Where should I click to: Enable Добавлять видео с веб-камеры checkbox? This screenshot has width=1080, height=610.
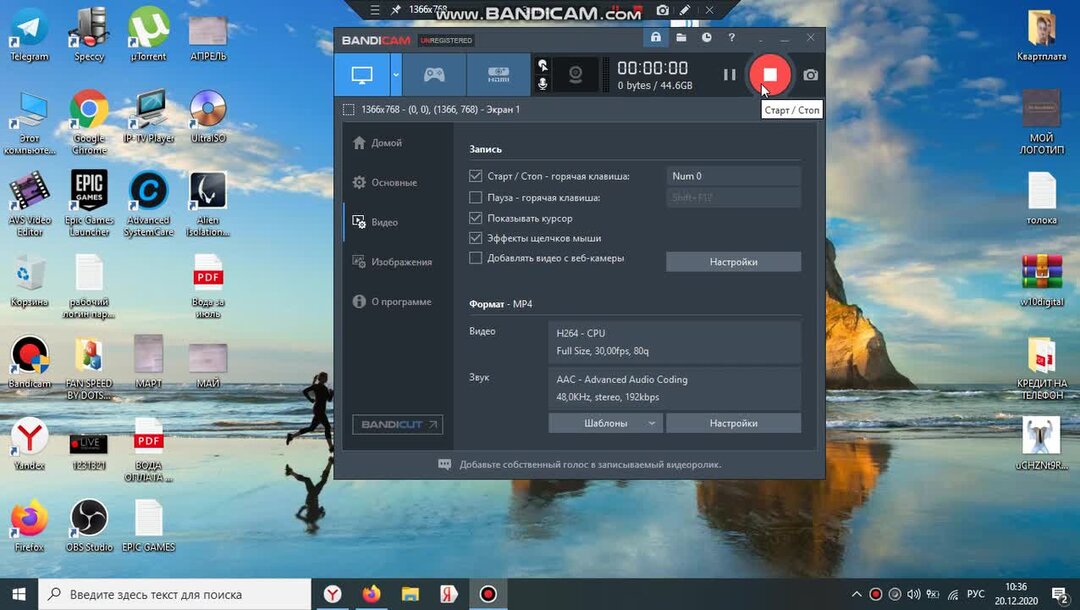point(475,257)
